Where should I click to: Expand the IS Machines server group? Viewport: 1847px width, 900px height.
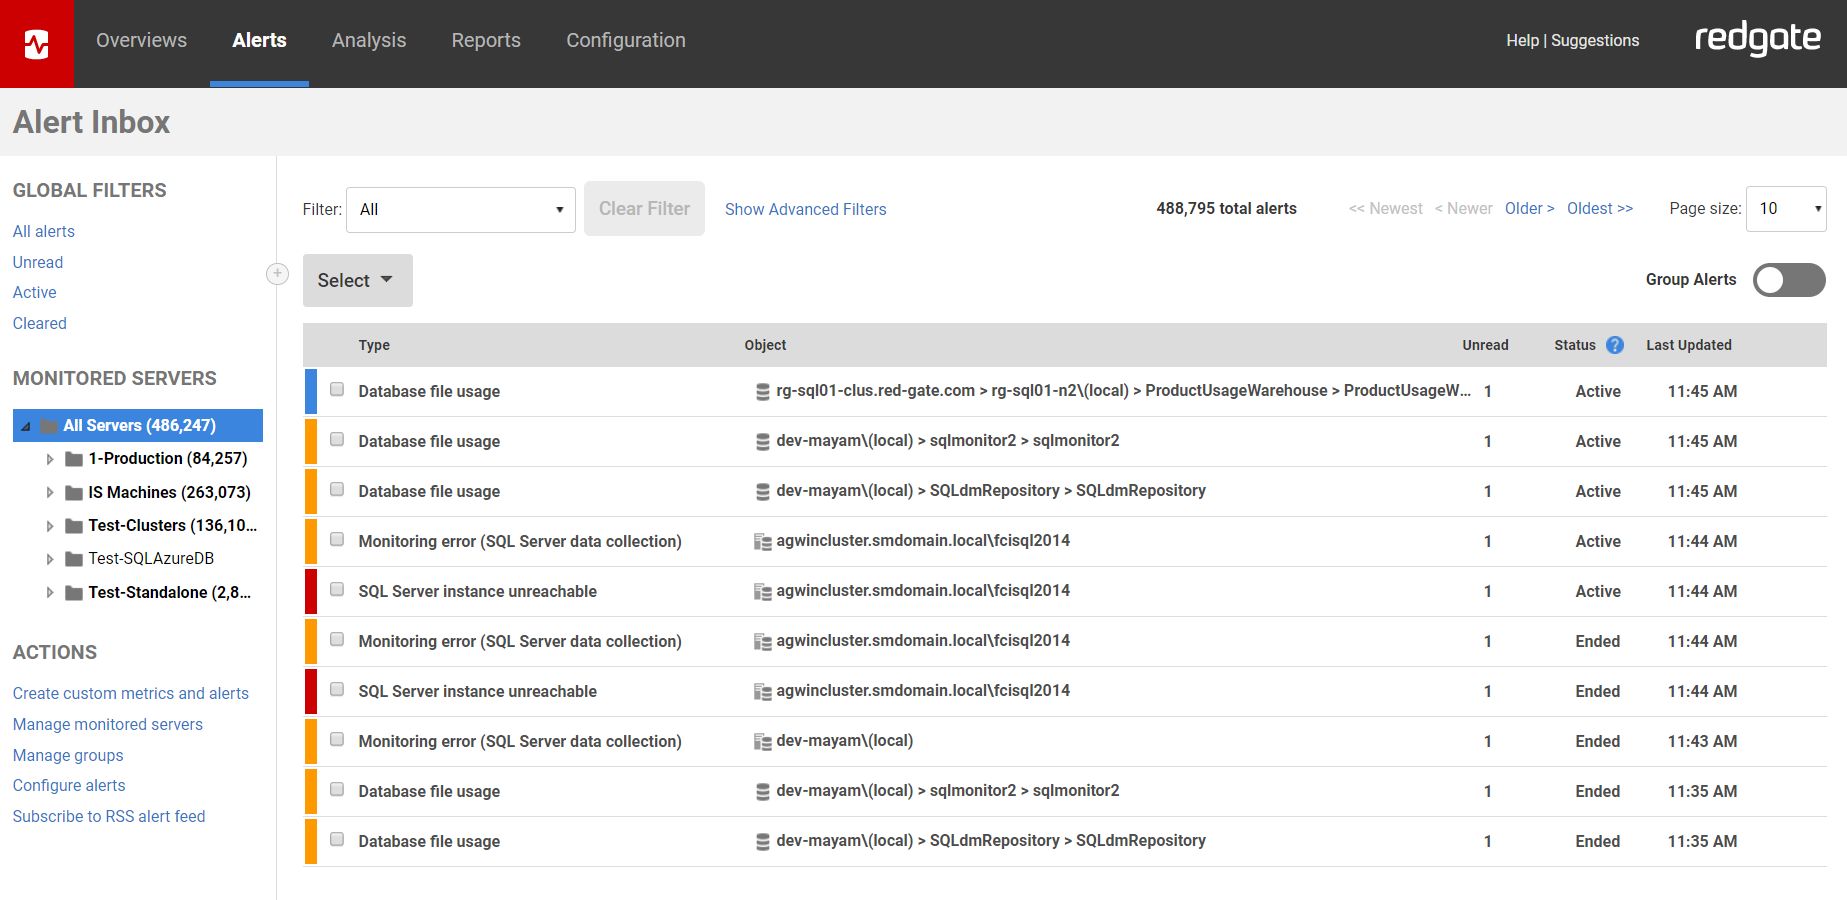tap(50, 493)
